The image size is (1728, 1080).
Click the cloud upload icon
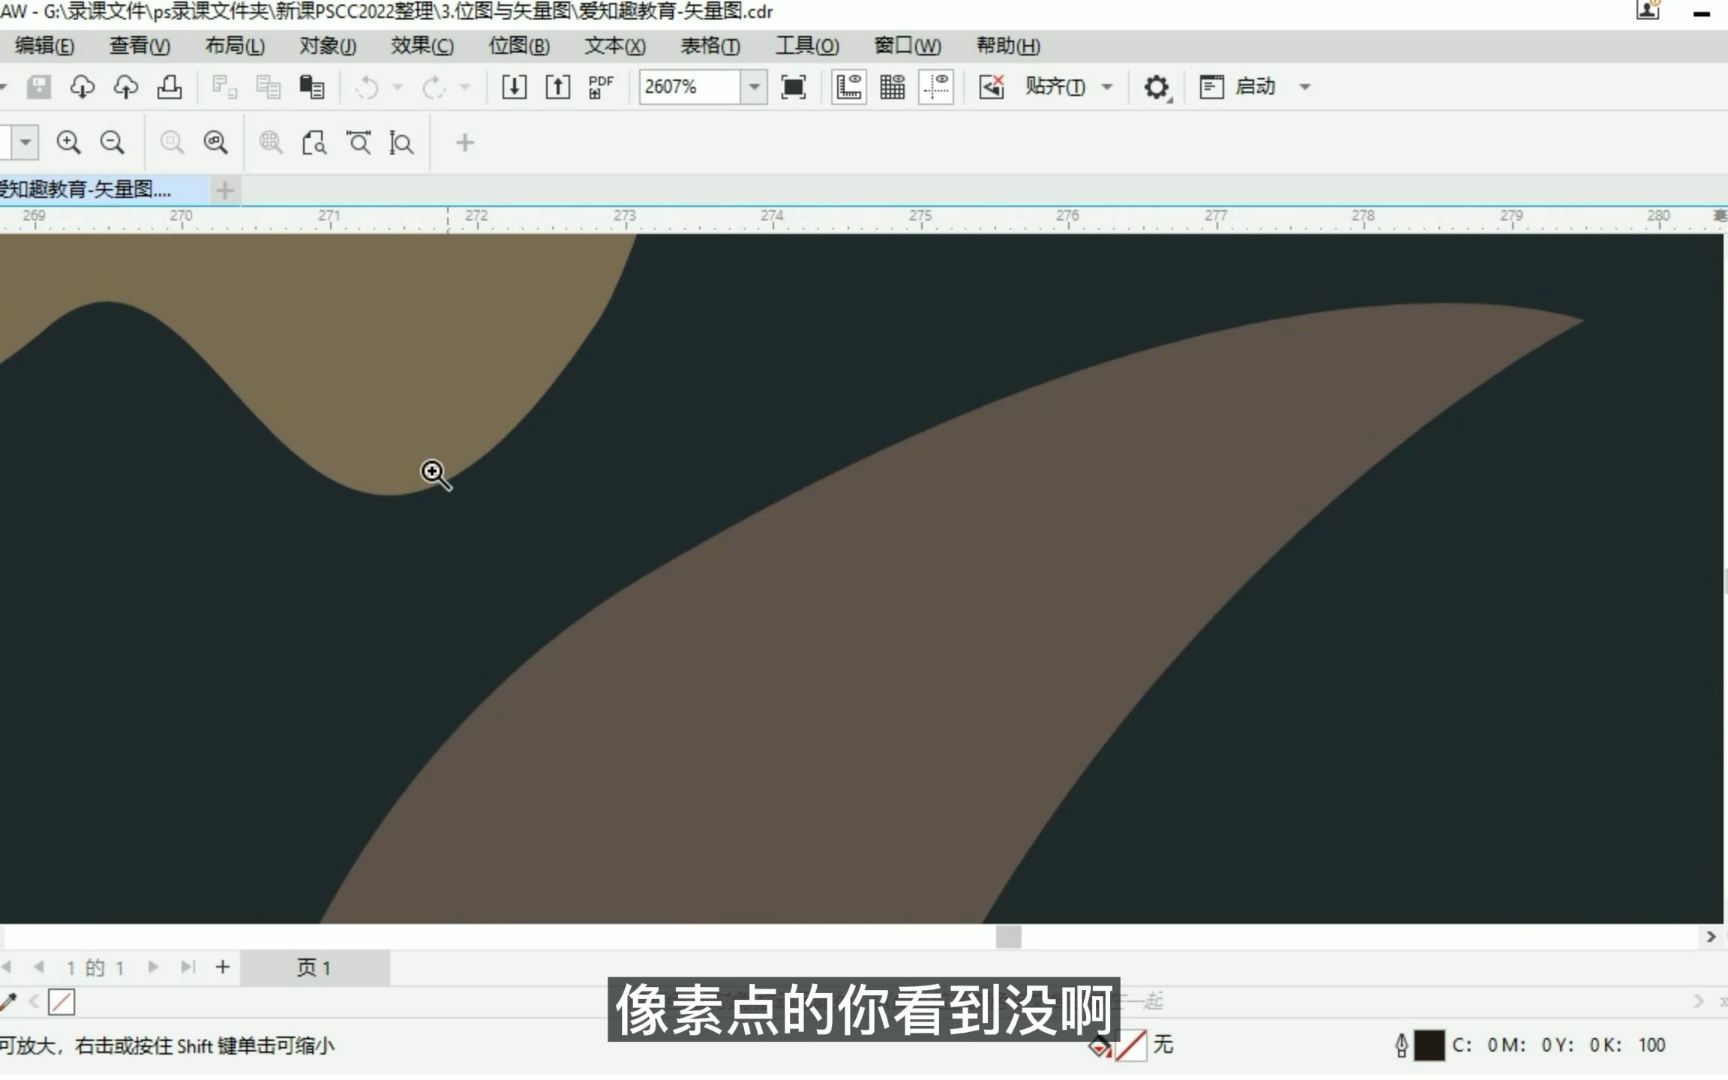126,87
